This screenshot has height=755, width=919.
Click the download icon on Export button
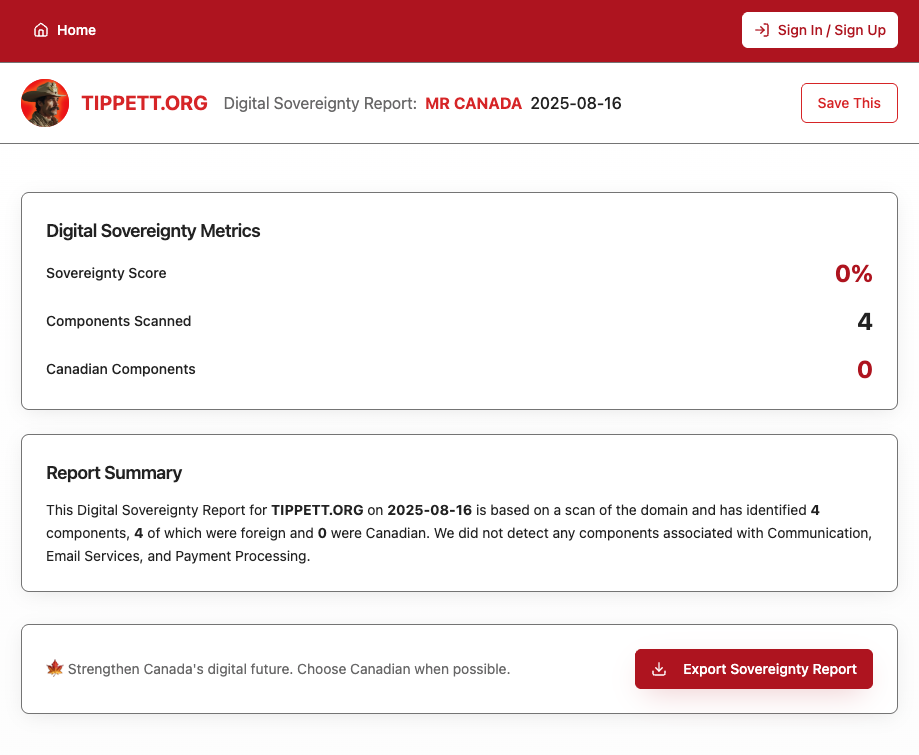pyautogui.click(x=659, y=669)
